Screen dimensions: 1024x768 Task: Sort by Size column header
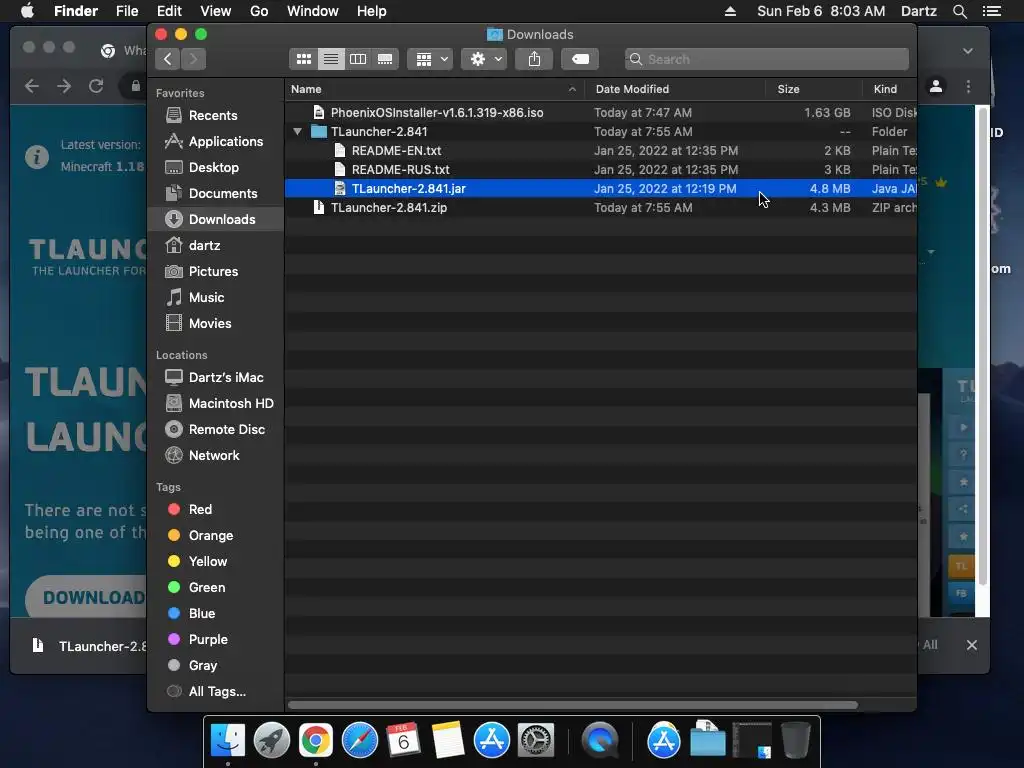[814, 89]
